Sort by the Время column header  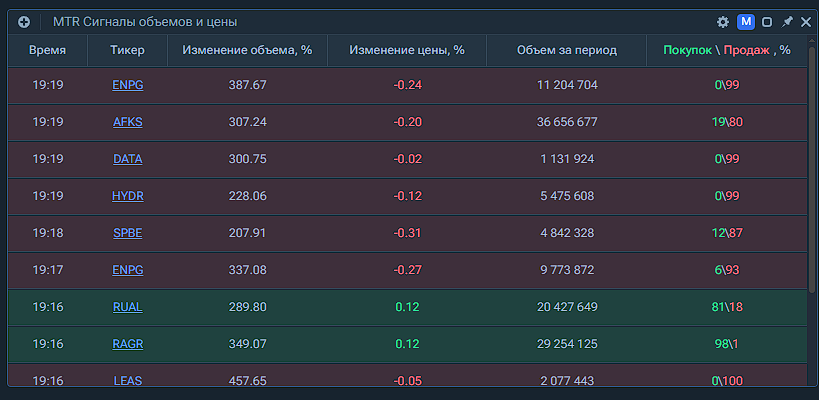(x=48, y=50)
